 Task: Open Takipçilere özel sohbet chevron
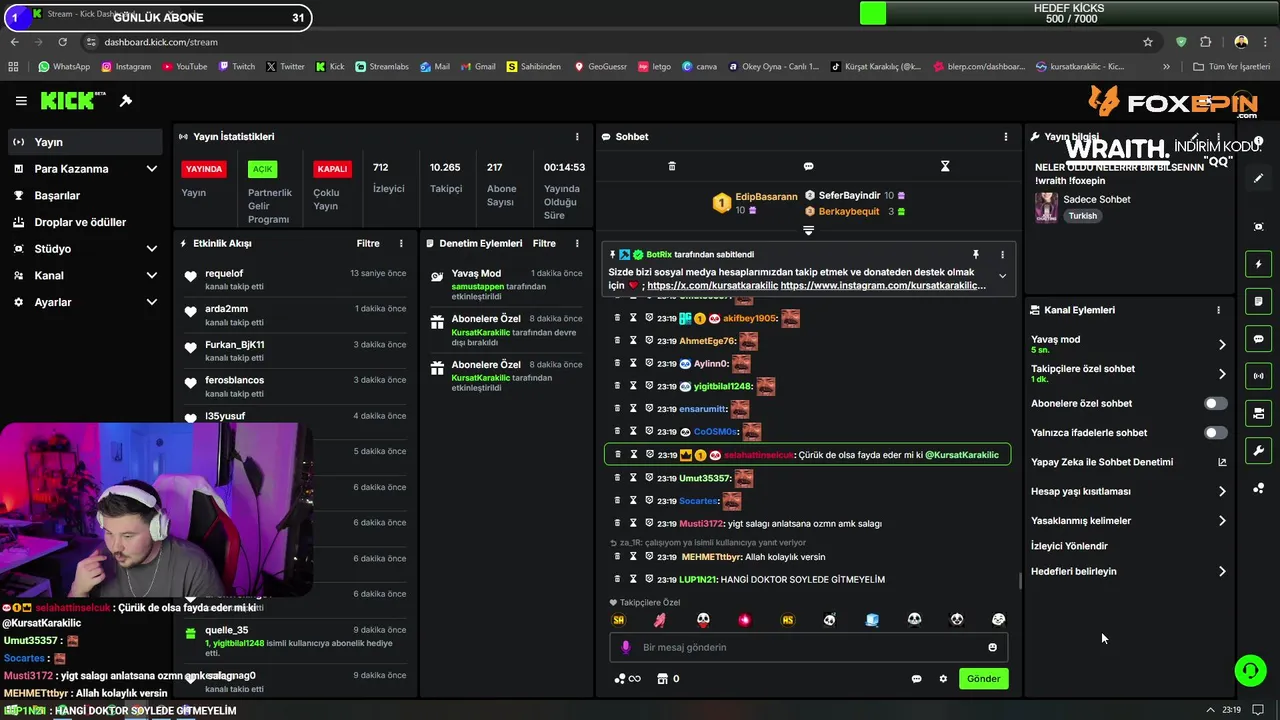(1222, 374)
